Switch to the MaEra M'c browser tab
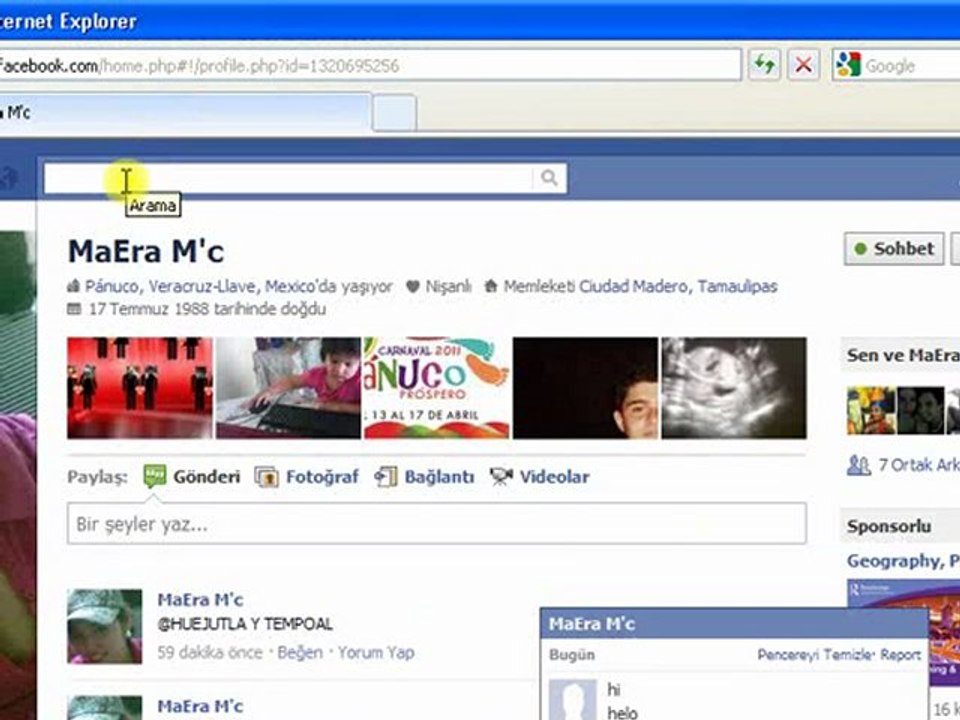Screen dimensions: 960x720 pos(185,112)
